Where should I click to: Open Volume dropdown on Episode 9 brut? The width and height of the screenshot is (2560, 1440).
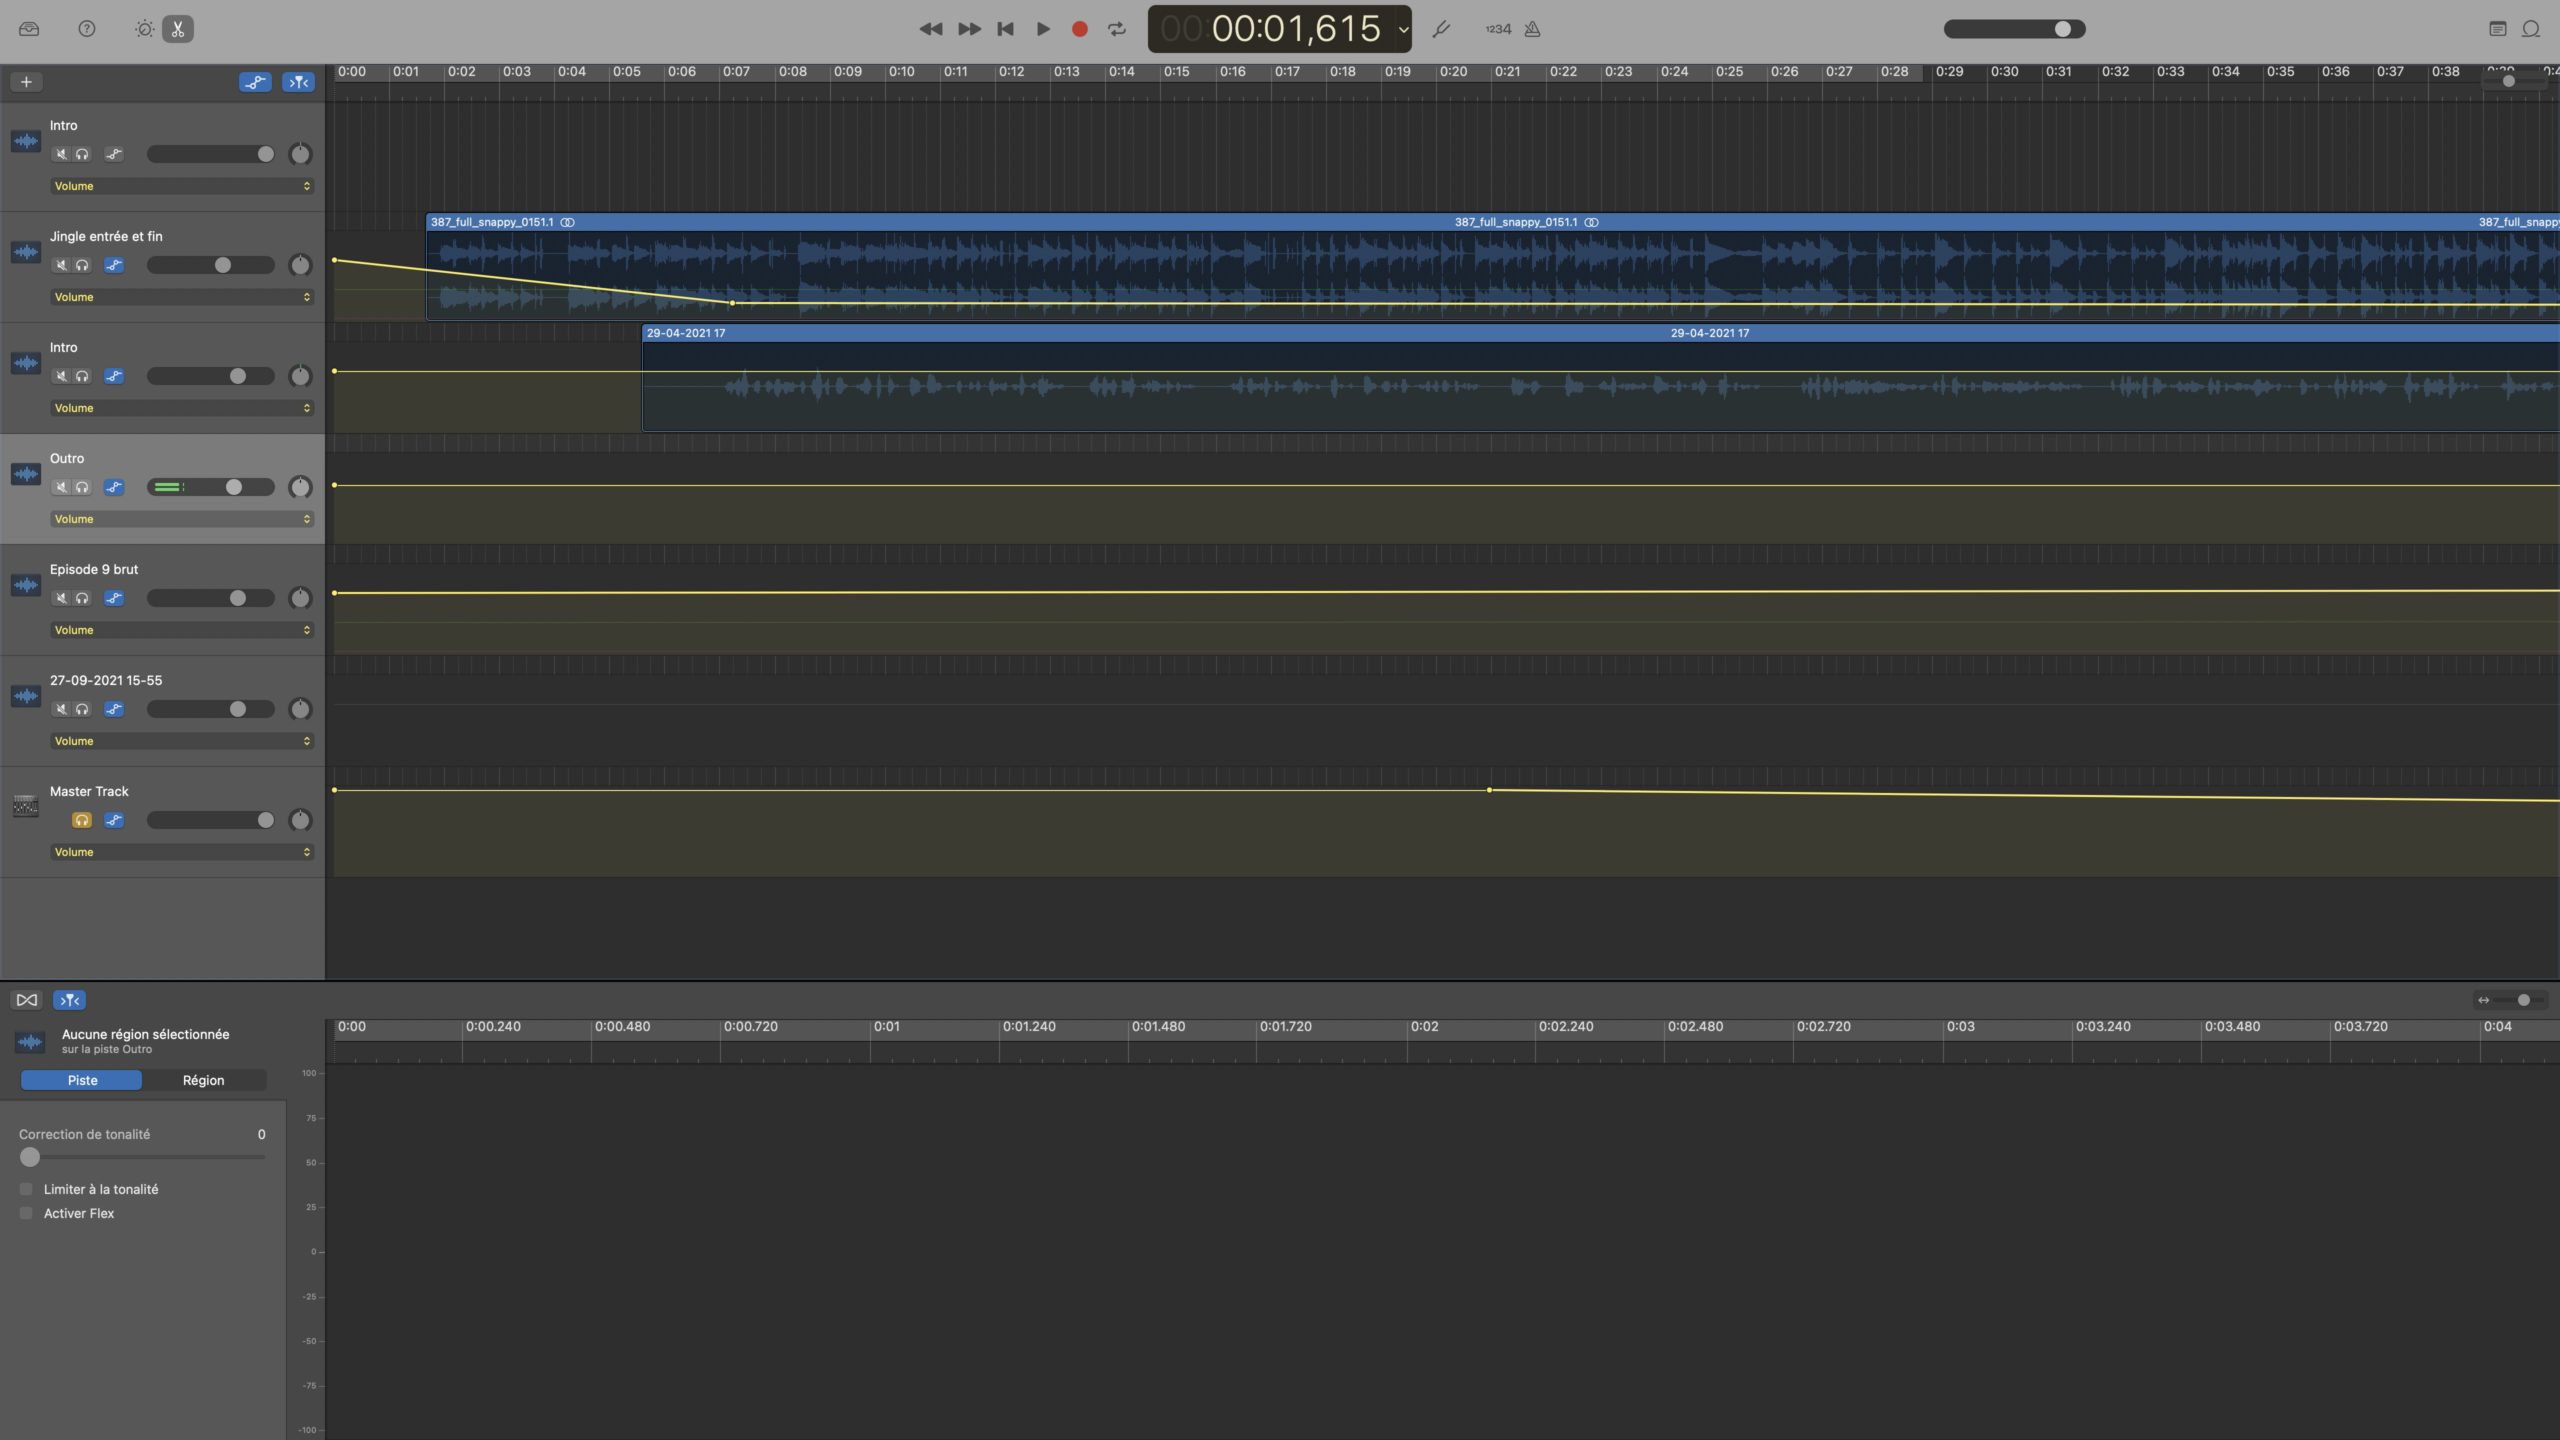182,630
